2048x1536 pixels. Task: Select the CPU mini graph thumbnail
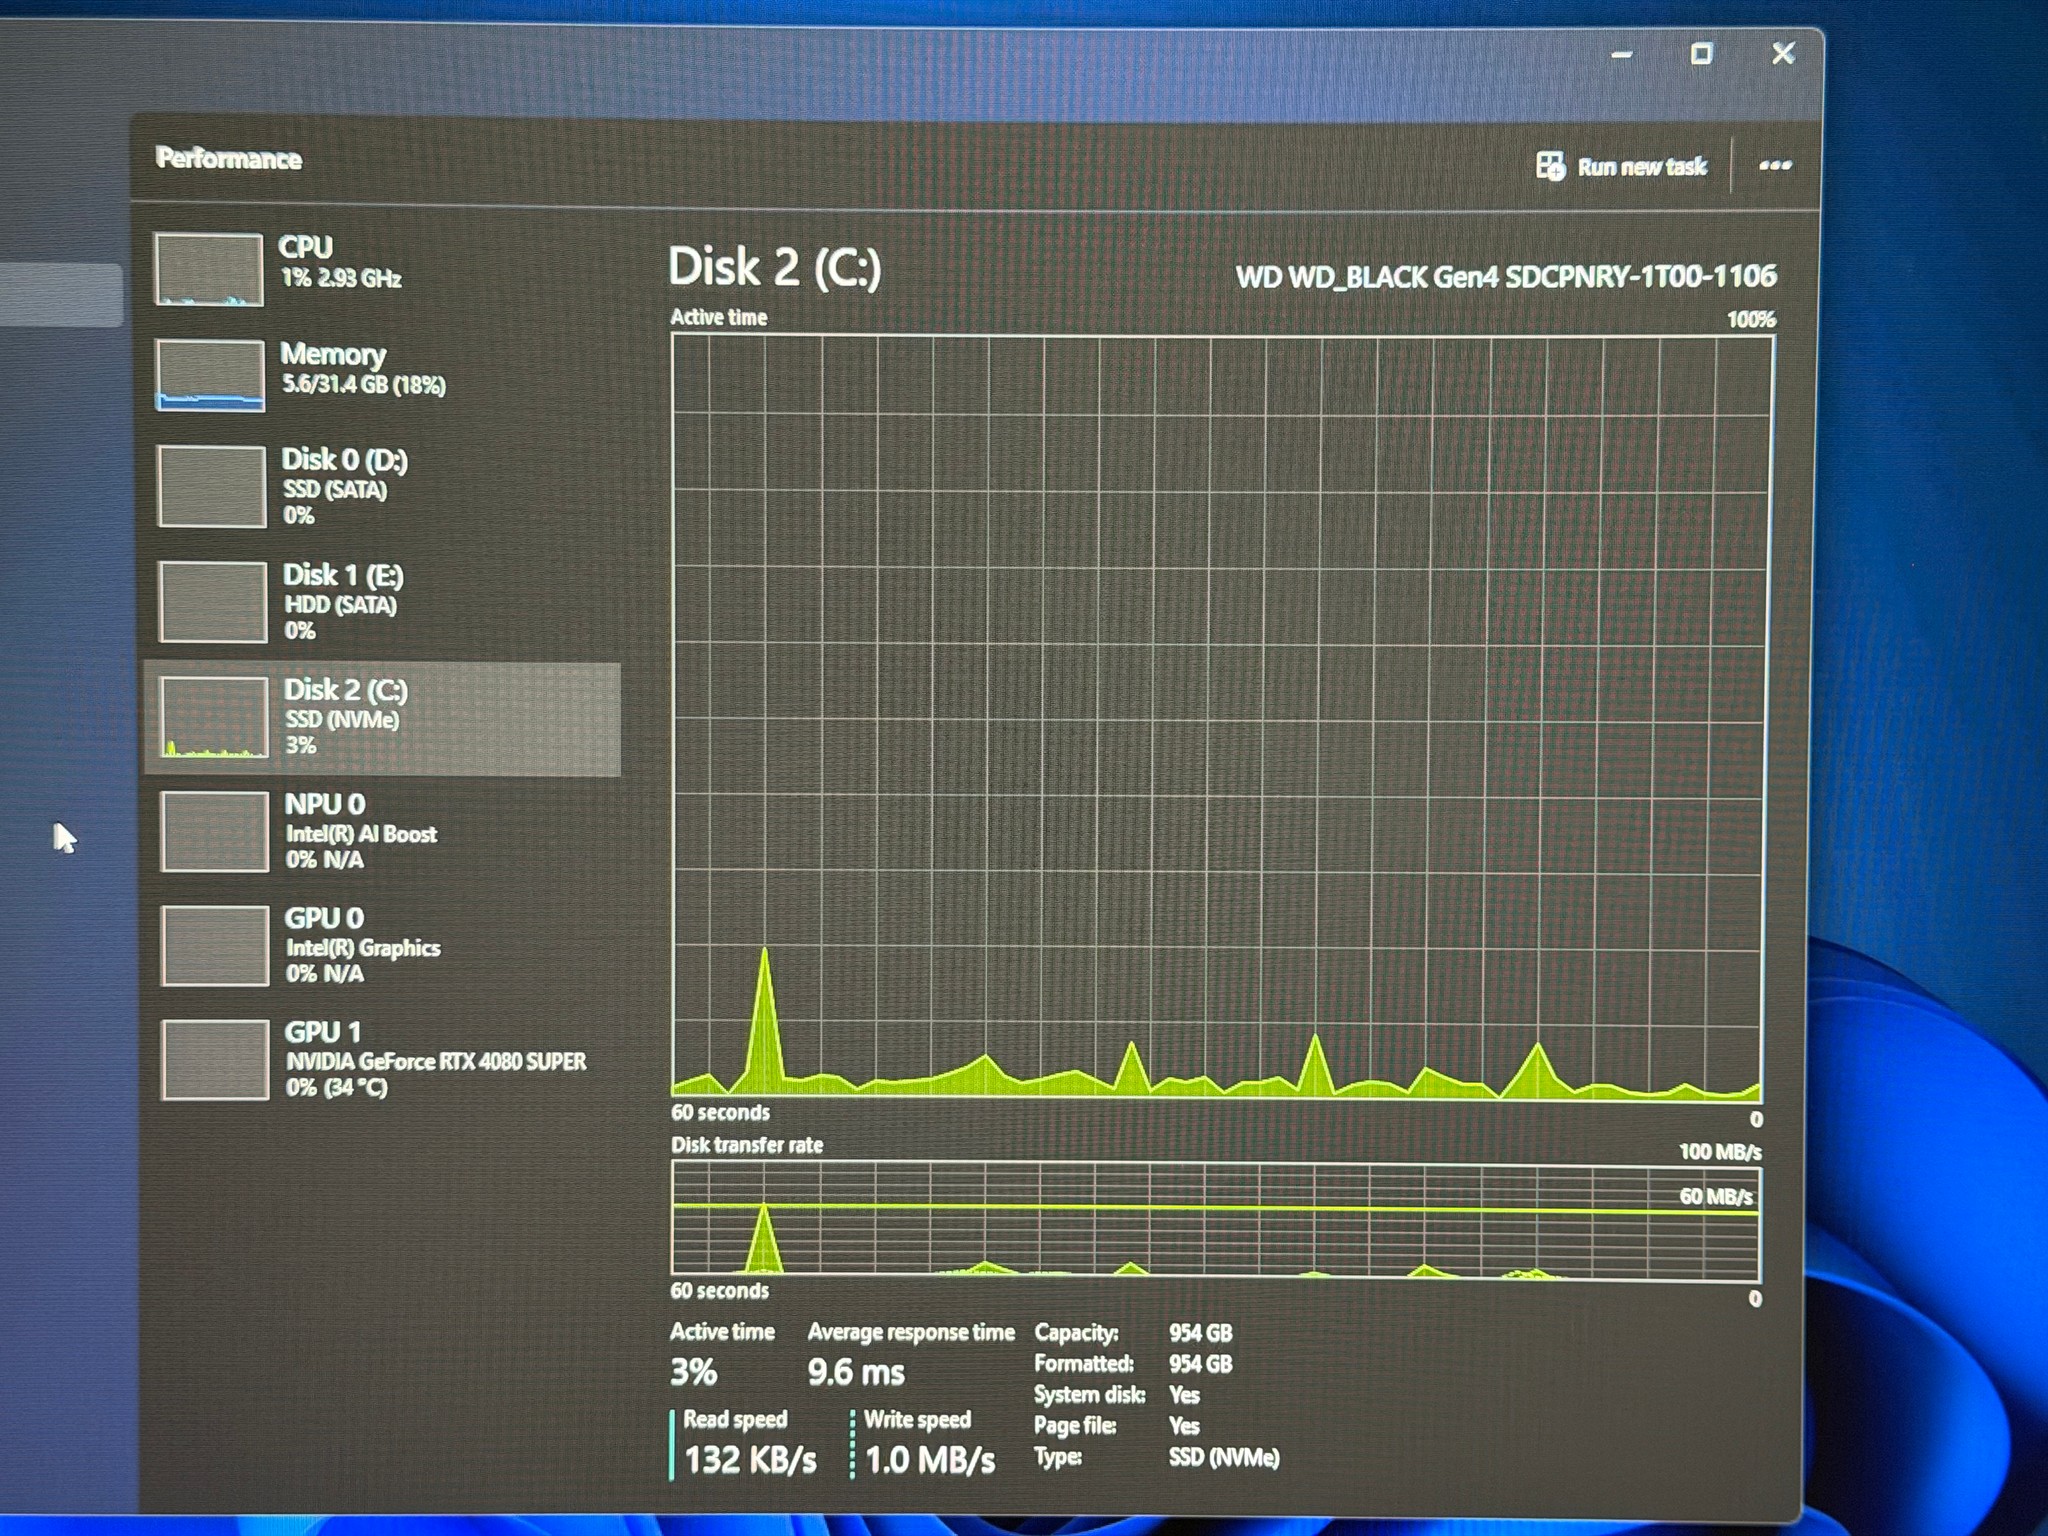209,269
